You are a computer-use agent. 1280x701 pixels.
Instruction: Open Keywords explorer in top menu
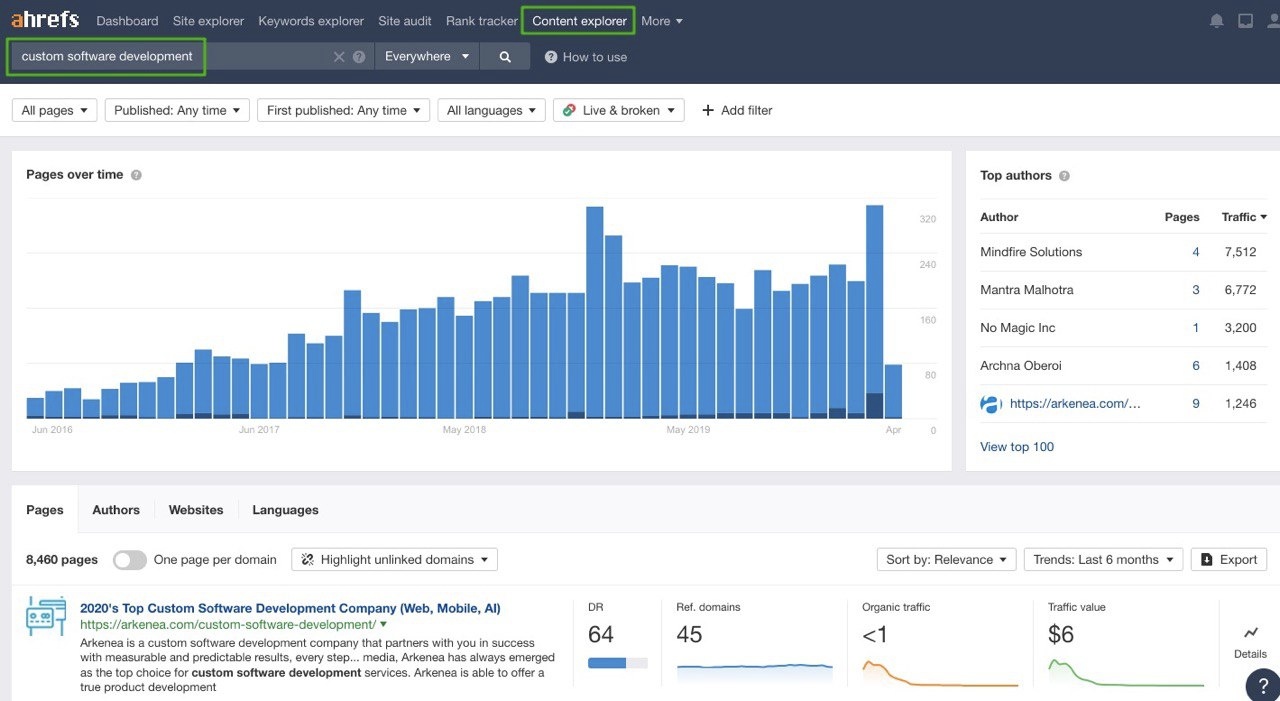311,21
